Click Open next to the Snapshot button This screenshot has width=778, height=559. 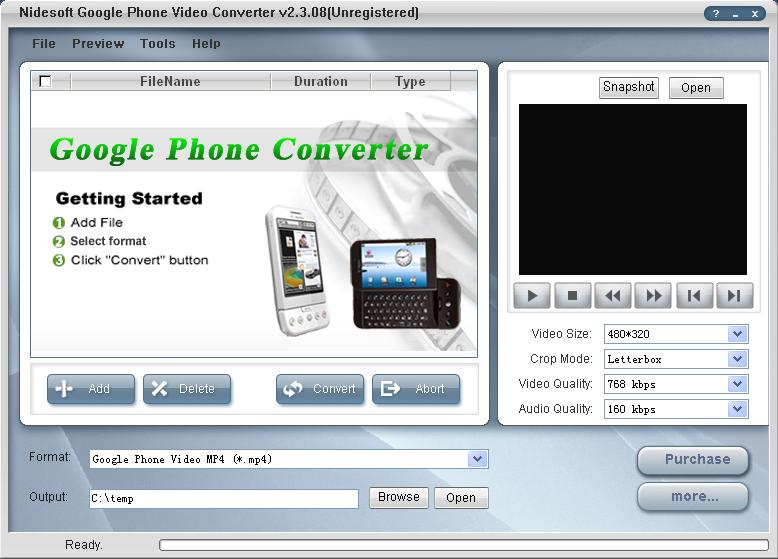(x=696, y=88)
